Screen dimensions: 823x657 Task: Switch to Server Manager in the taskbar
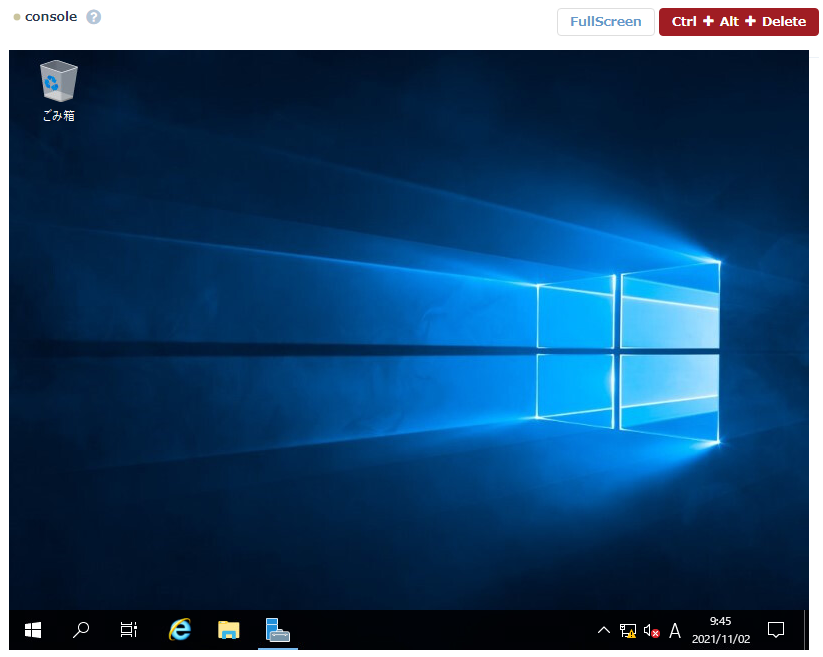click(x=277, y=630)
